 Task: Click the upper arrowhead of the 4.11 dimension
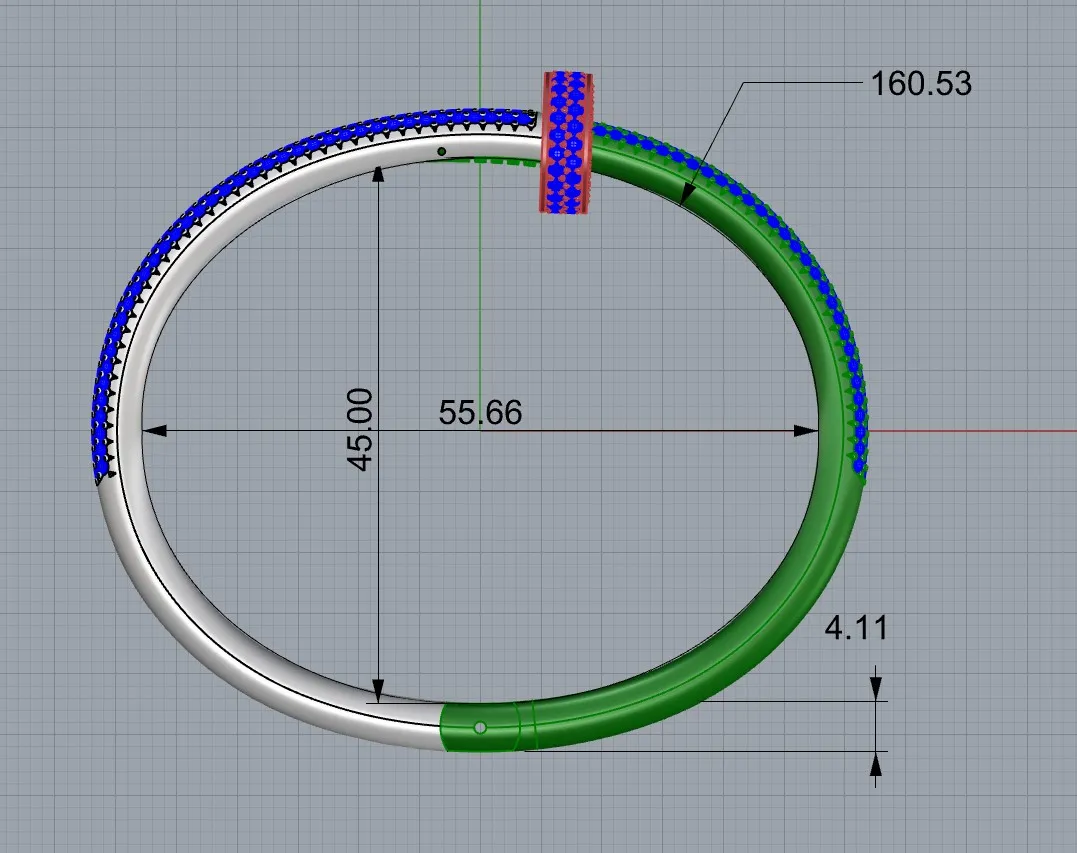[876, 689]
